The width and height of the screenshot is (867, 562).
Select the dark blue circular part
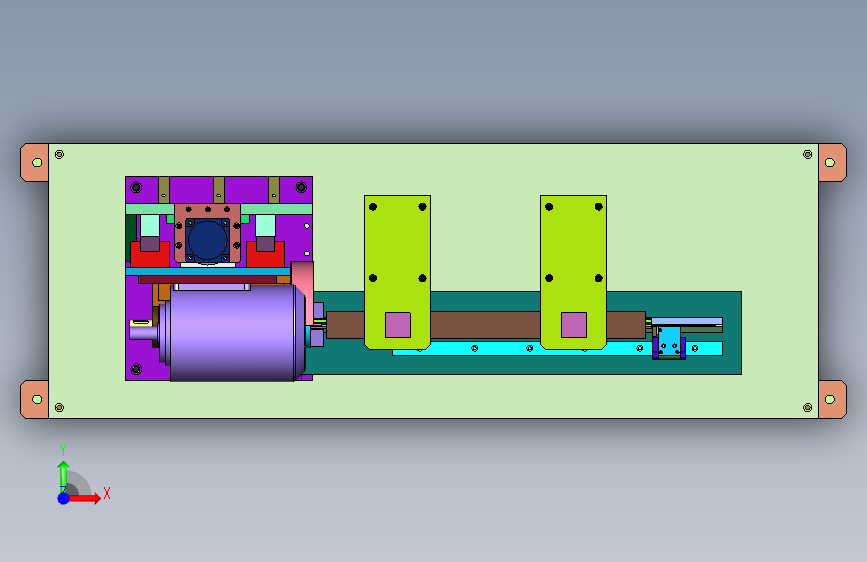(207, 240)
